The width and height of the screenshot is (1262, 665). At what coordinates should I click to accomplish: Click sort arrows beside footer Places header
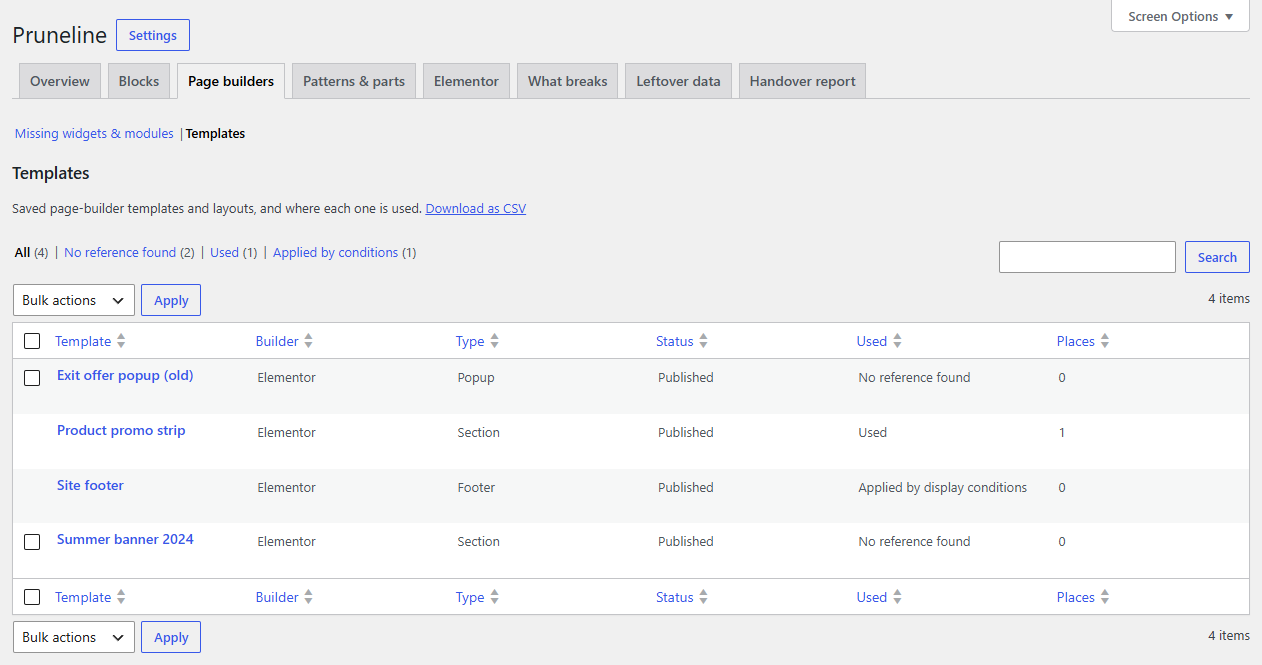coord(1105,597)
